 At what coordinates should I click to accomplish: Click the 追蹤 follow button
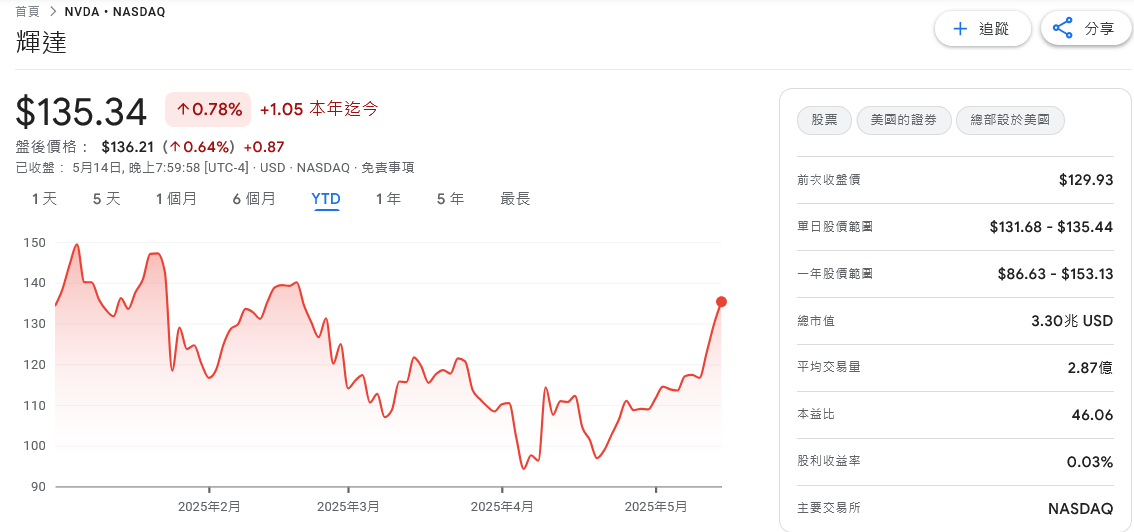983,29
